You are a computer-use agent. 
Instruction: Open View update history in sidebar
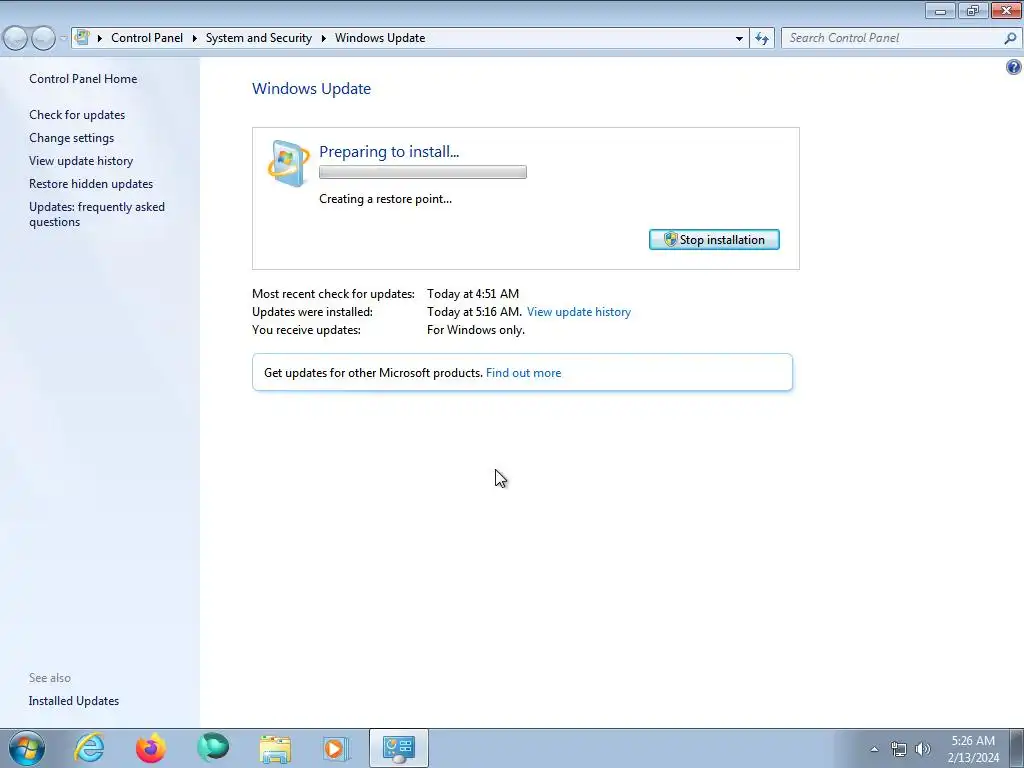click(81, 161)
